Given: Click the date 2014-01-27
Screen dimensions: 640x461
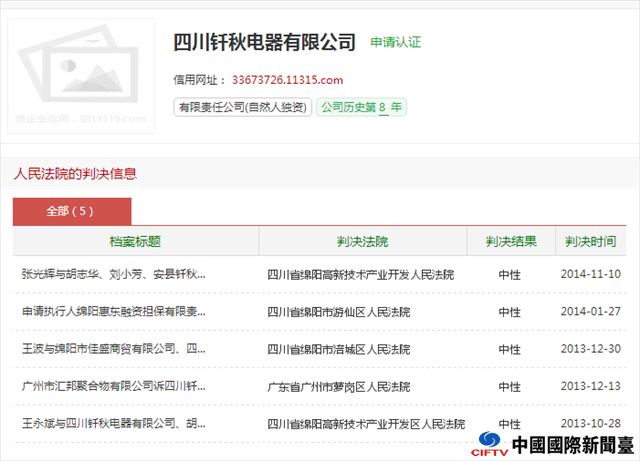Looking at the screenshot, I should pos(591,312).
